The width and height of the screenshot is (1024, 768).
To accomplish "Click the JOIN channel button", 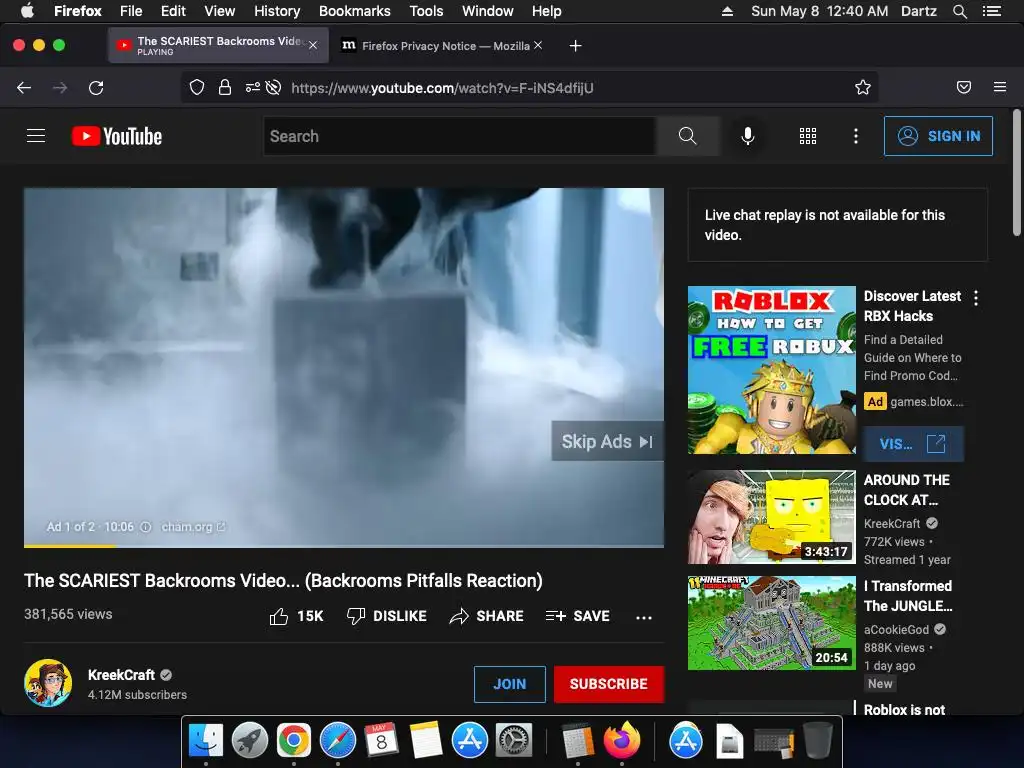I will (x=509, y=684).
